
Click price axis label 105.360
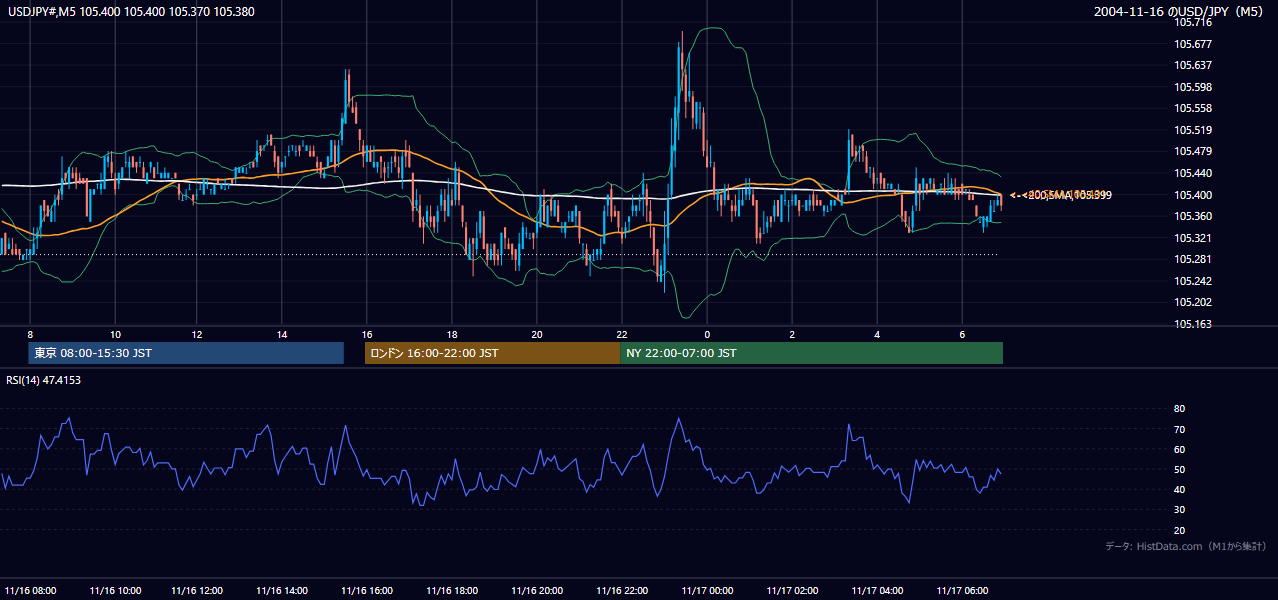coord(1192,216)
